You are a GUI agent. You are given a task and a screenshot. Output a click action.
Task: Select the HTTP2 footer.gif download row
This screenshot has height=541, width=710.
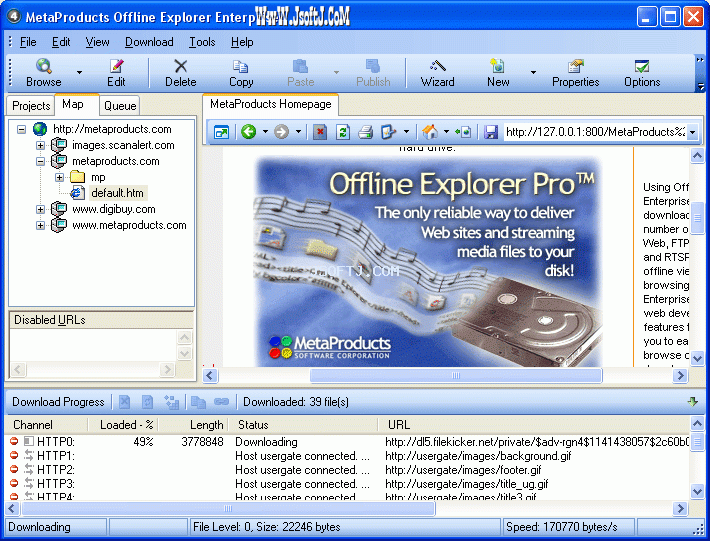[x=349, y=470]
